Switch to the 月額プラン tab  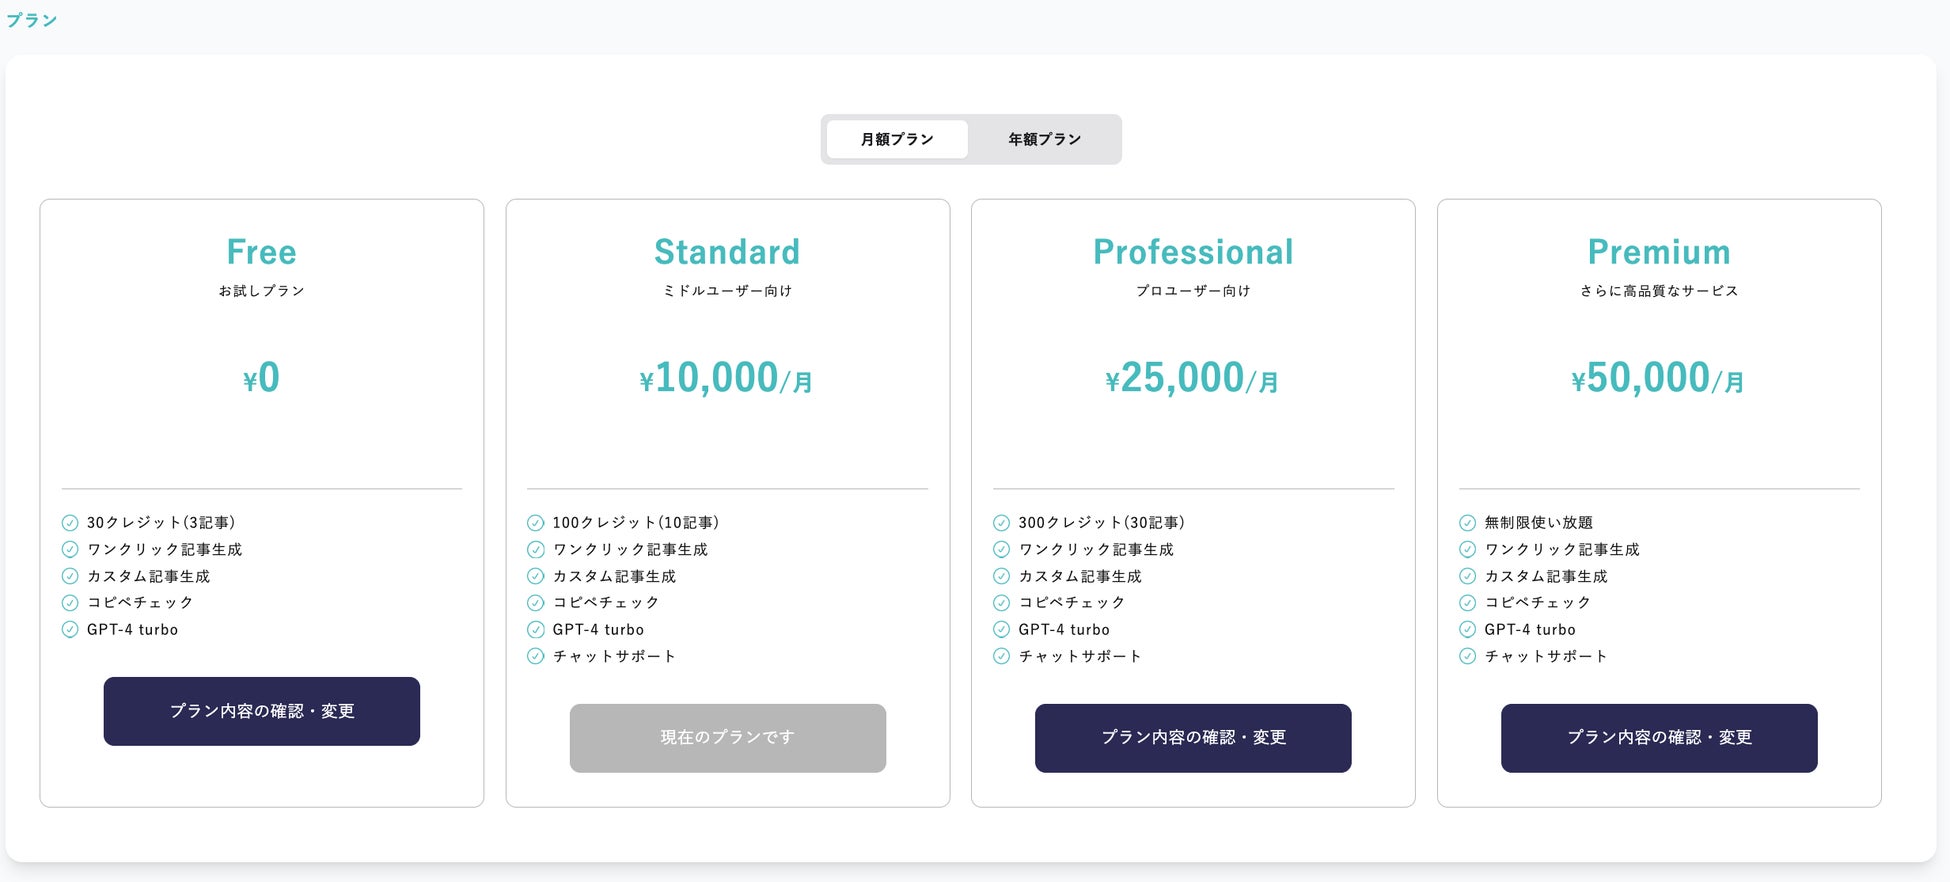[897, 139]
